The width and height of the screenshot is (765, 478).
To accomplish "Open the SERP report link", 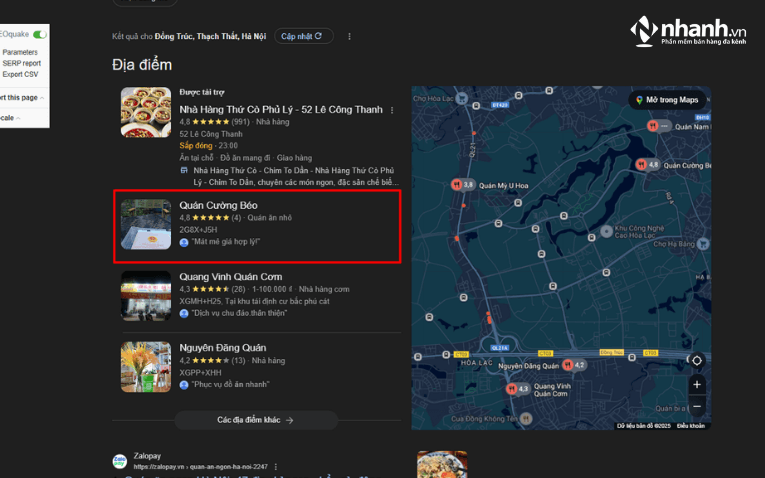I will (x=21, y=63).
